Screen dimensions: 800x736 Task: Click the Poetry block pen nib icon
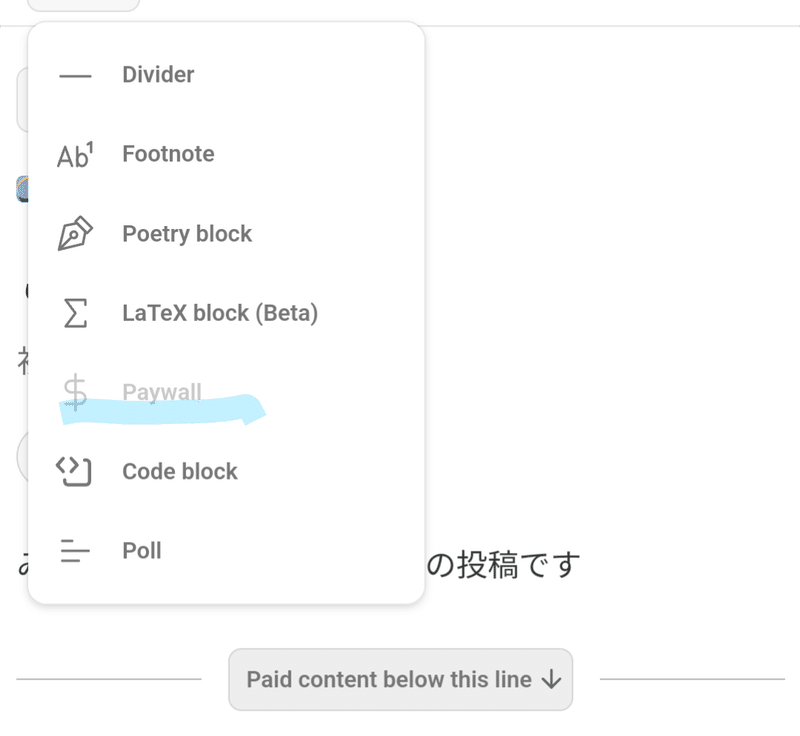(75, 233)
